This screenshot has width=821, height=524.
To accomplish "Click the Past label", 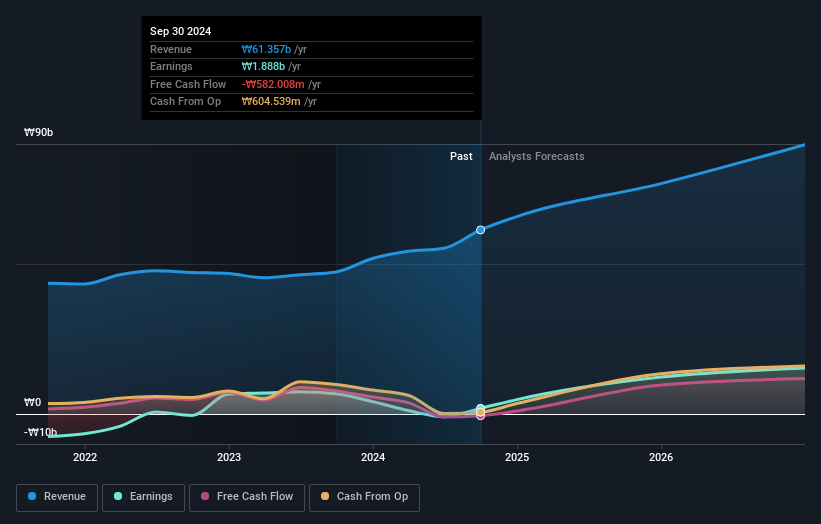I will [x=461, y=156].
